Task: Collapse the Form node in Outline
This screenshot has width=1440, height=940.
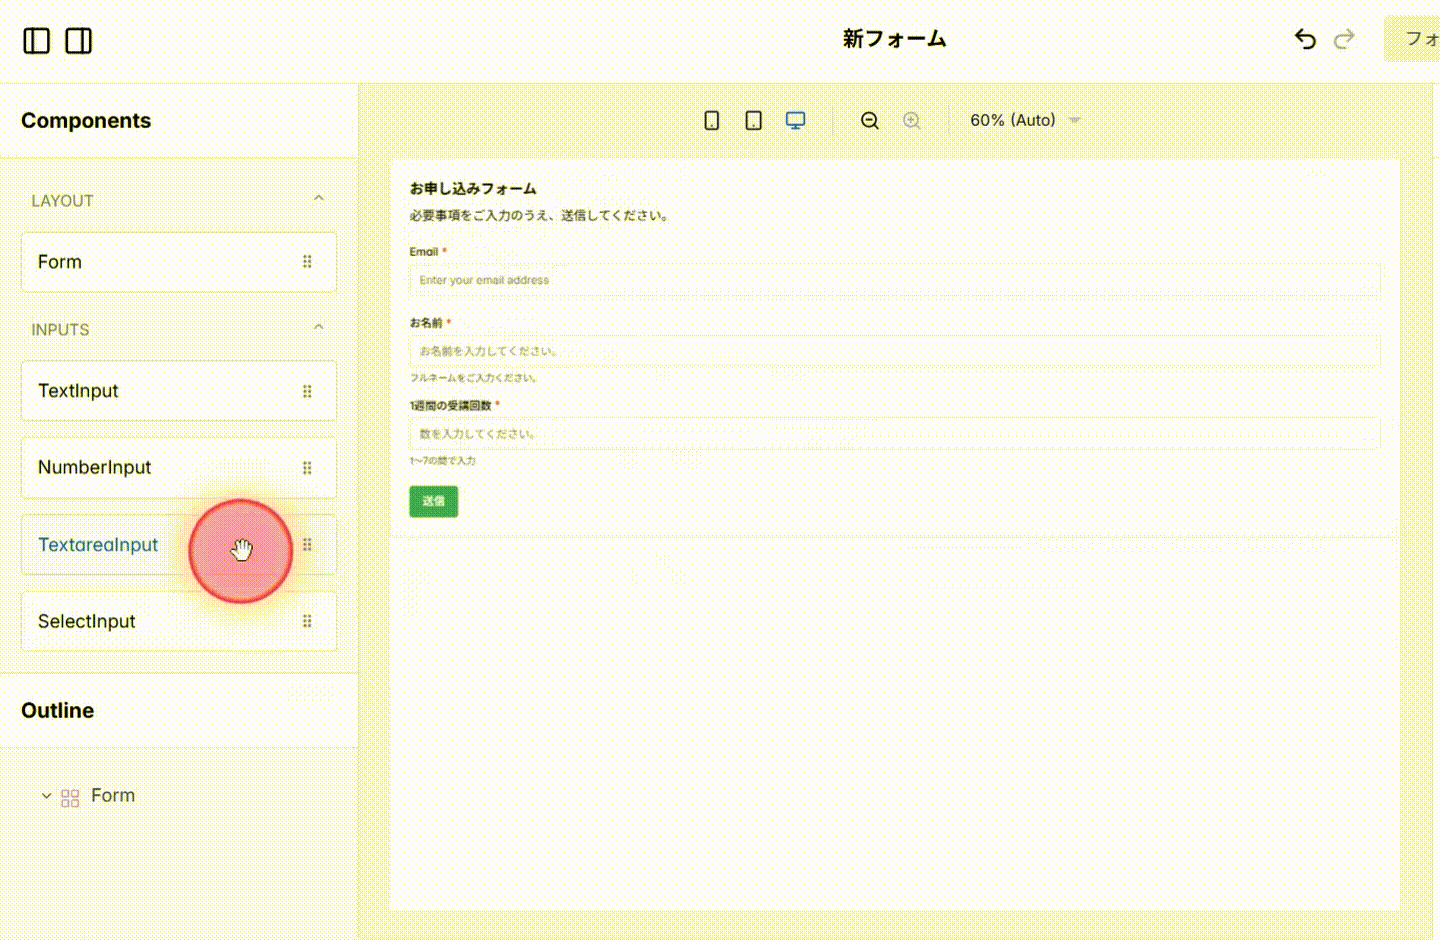Action: click(x=46, y=795)
